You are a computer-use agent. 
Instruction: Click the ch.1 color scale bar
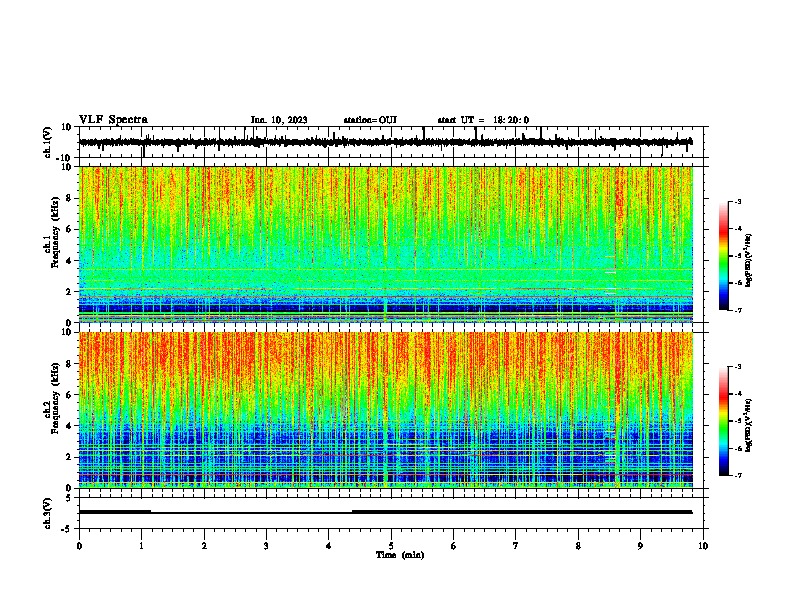723,256
